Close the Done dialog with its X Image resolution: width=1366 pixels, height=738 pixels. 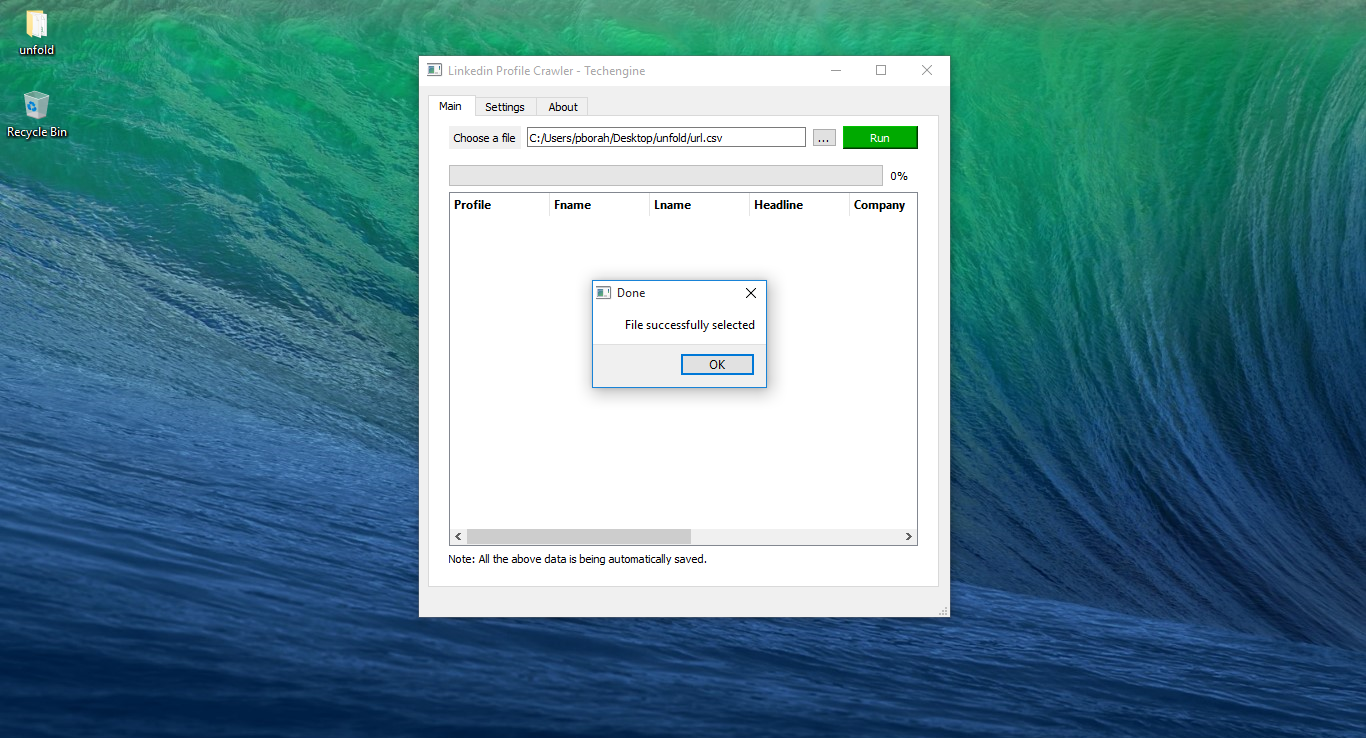750,293
